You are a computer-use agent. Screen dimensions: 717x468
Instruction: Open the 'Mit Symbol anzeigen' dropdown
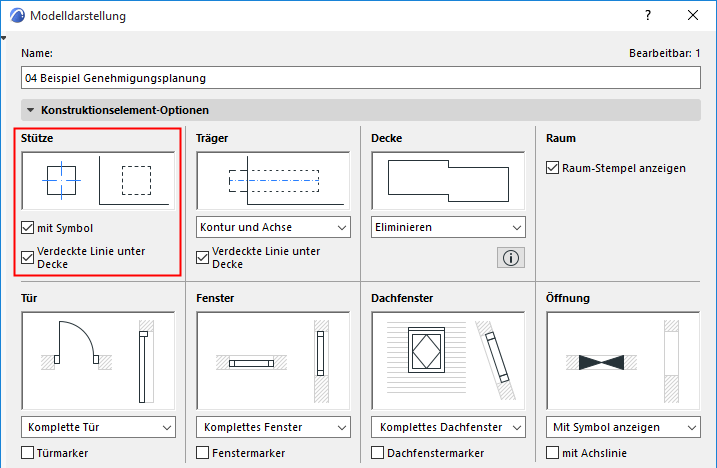click(x=623, y=428)
